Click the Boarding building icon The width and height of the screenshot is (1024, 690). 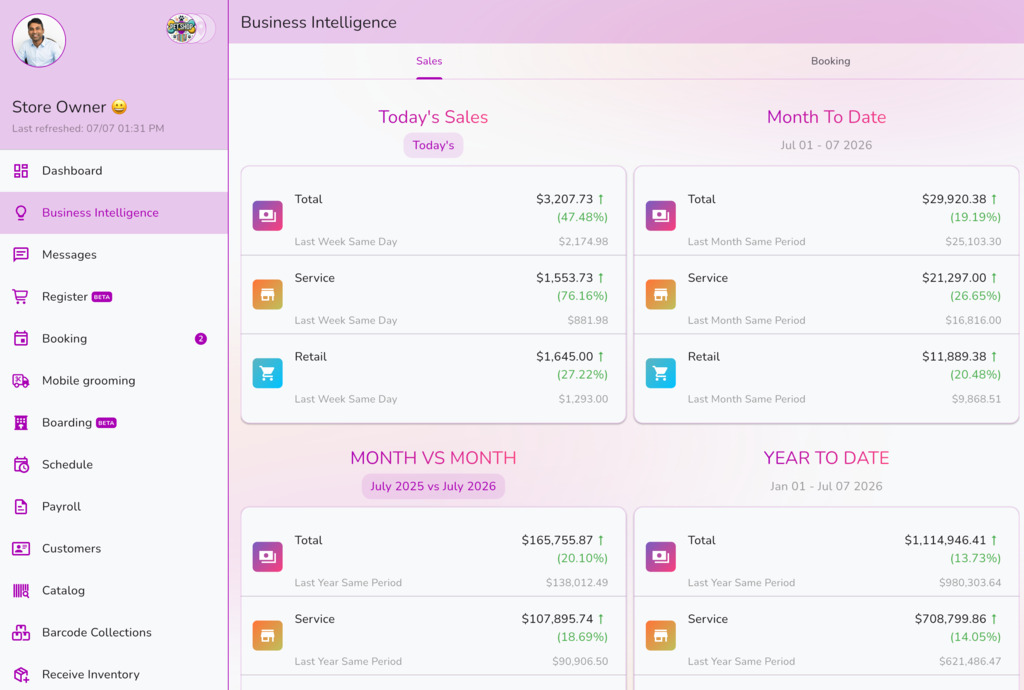(21, 422)
